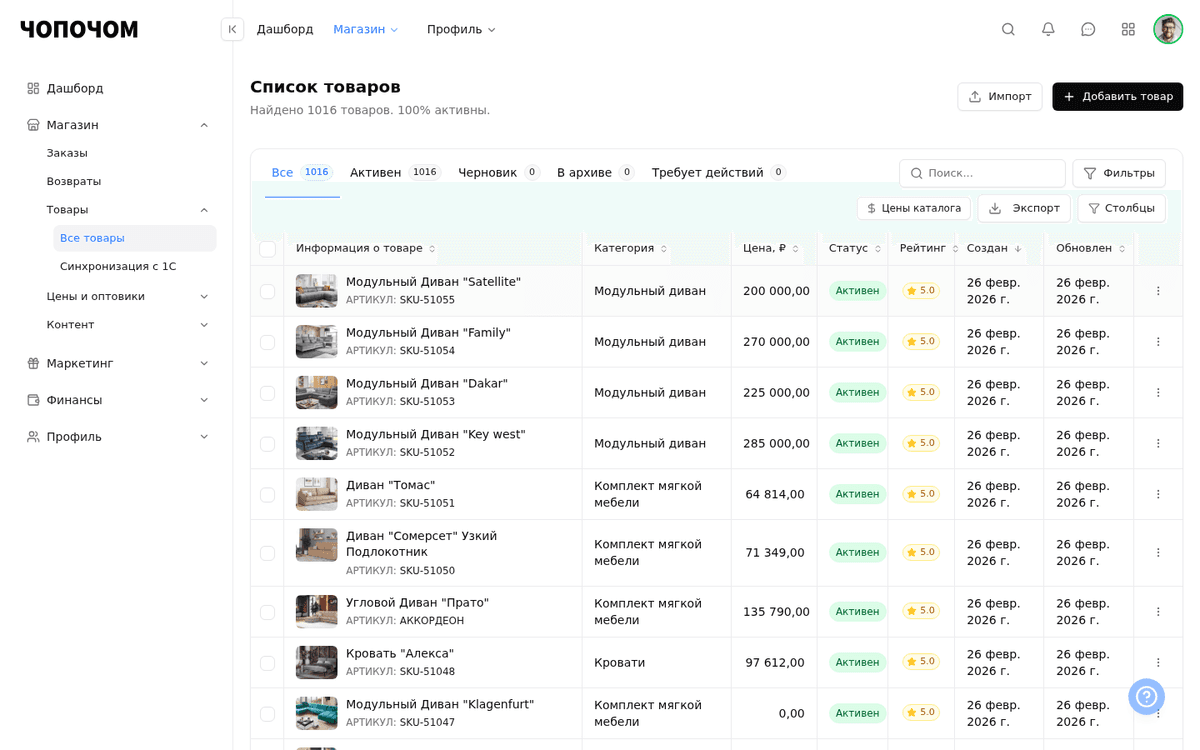Viewport: 1200px width, 750px height.
Task: Expand the Профиль top navigation dropdown
Action: point(461,29)
